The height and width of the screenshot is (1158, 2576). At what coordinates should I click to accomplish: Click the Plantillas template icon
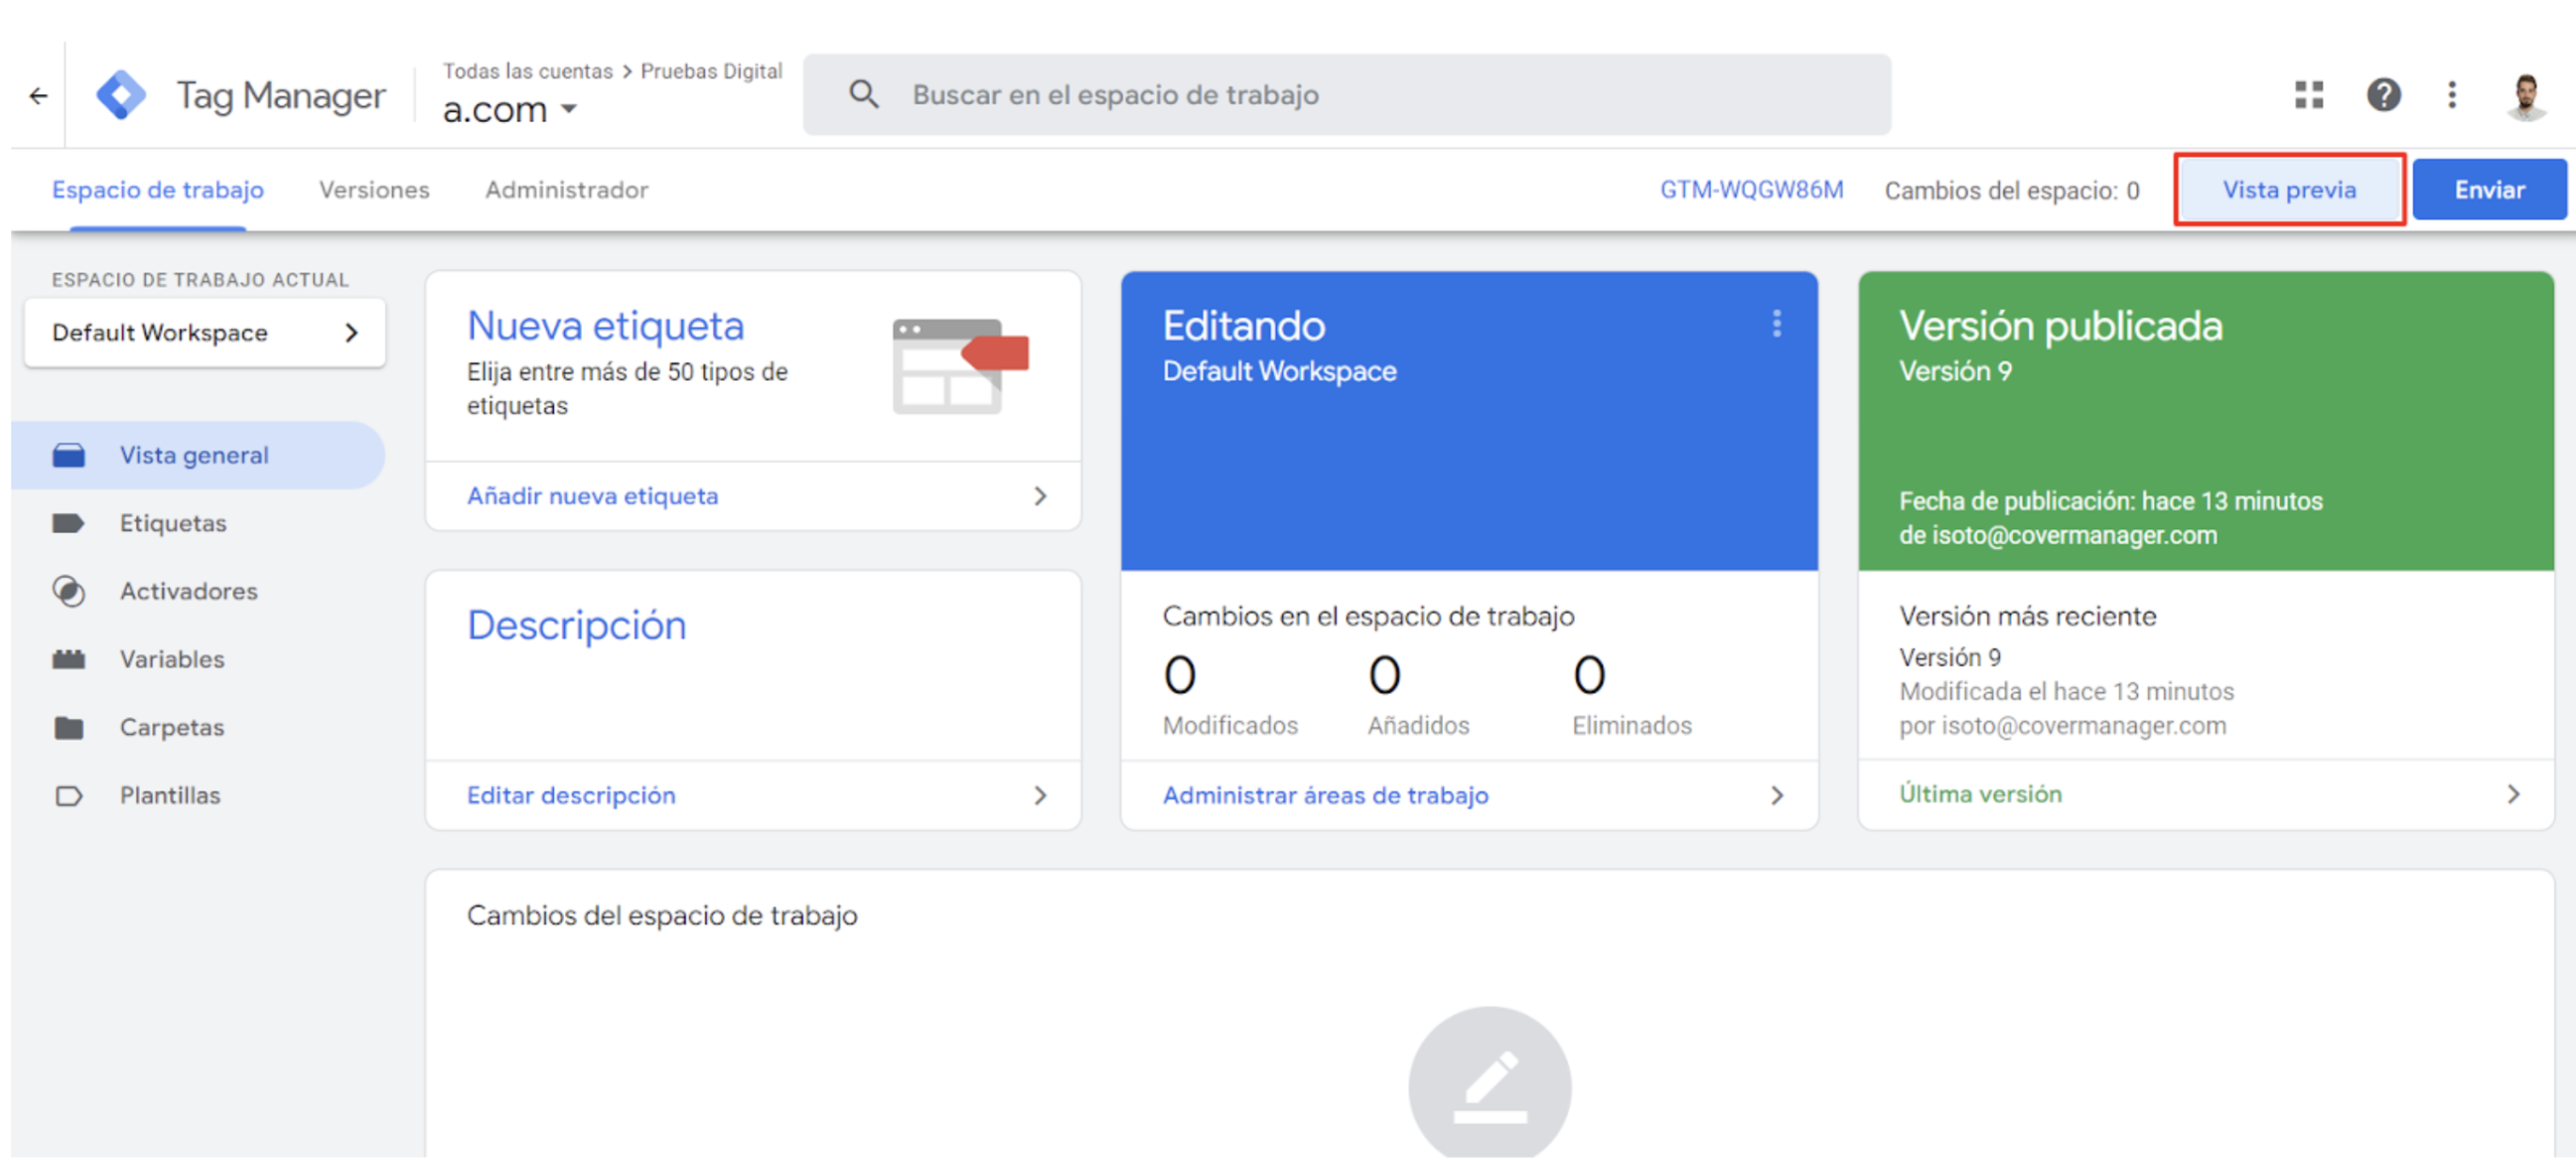pyautogui.click(x=69, y=796)
